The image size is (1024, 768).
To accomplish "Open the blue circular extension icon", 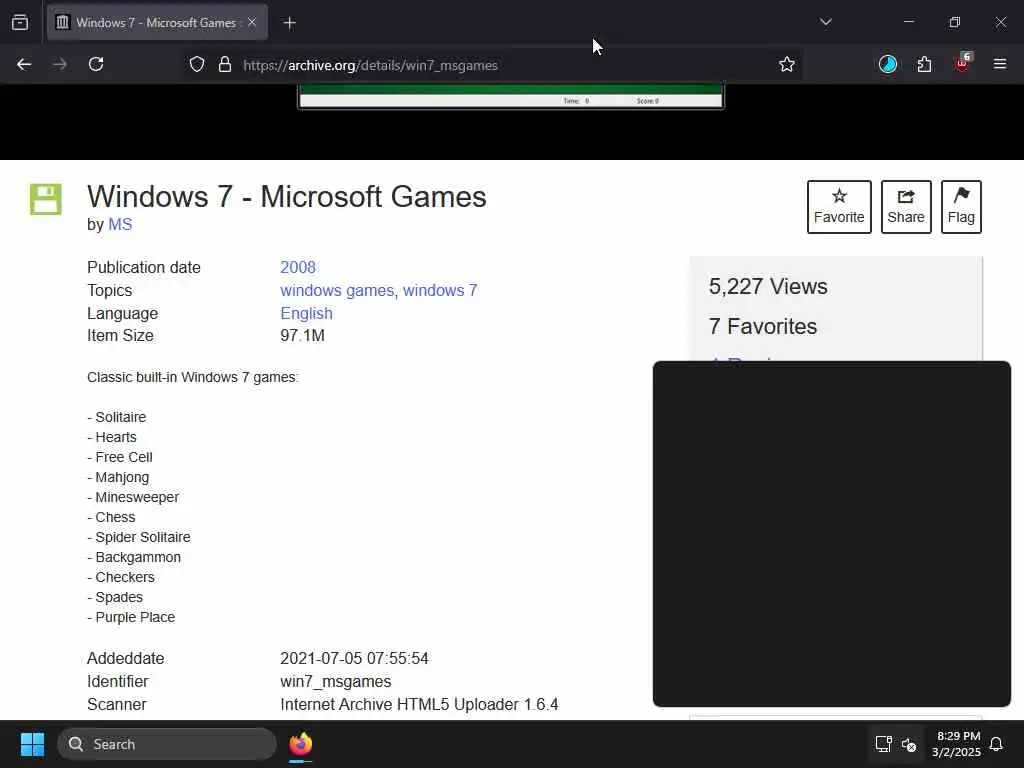I will pos(888,64).
